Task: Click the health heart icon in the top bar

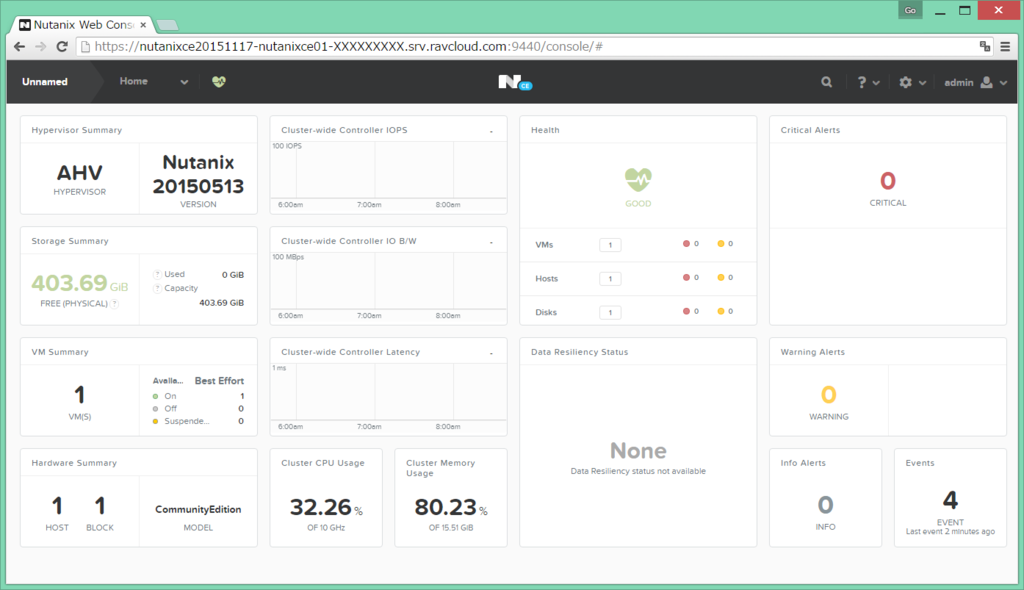Action: click(219, 82)
